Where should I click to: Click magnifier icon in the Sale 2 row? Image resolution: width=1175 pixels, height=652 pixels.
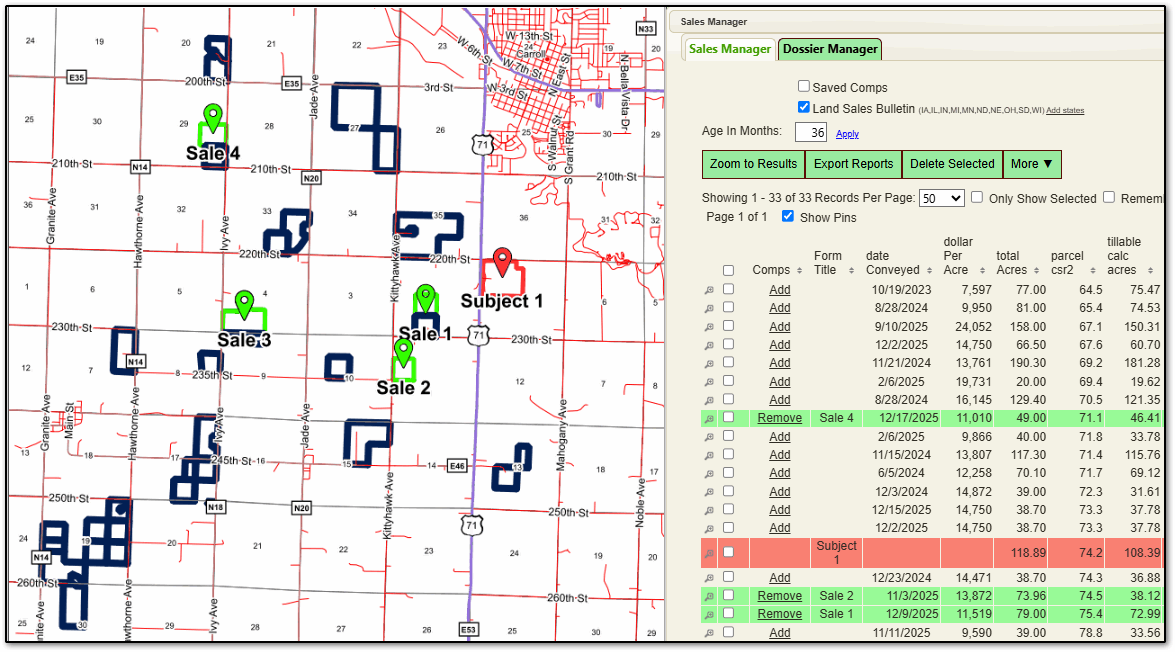point(709,597)
